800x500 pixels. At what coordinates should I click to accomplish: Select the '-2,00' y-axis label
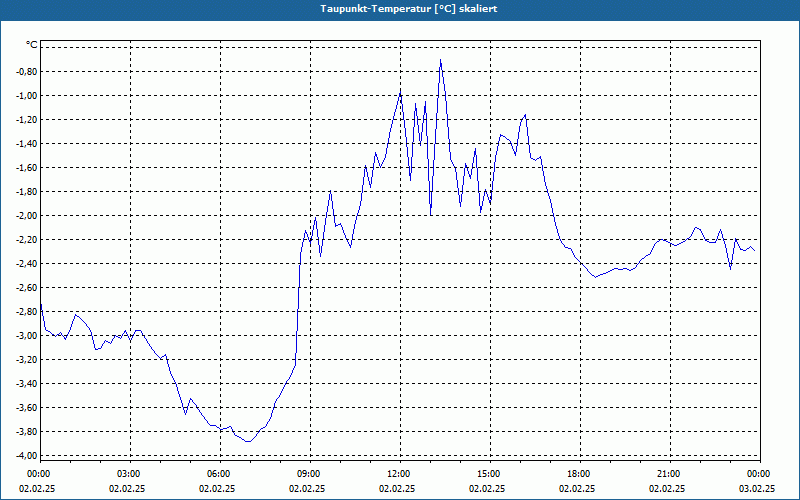pyautogui.click(x=27, y=215)
